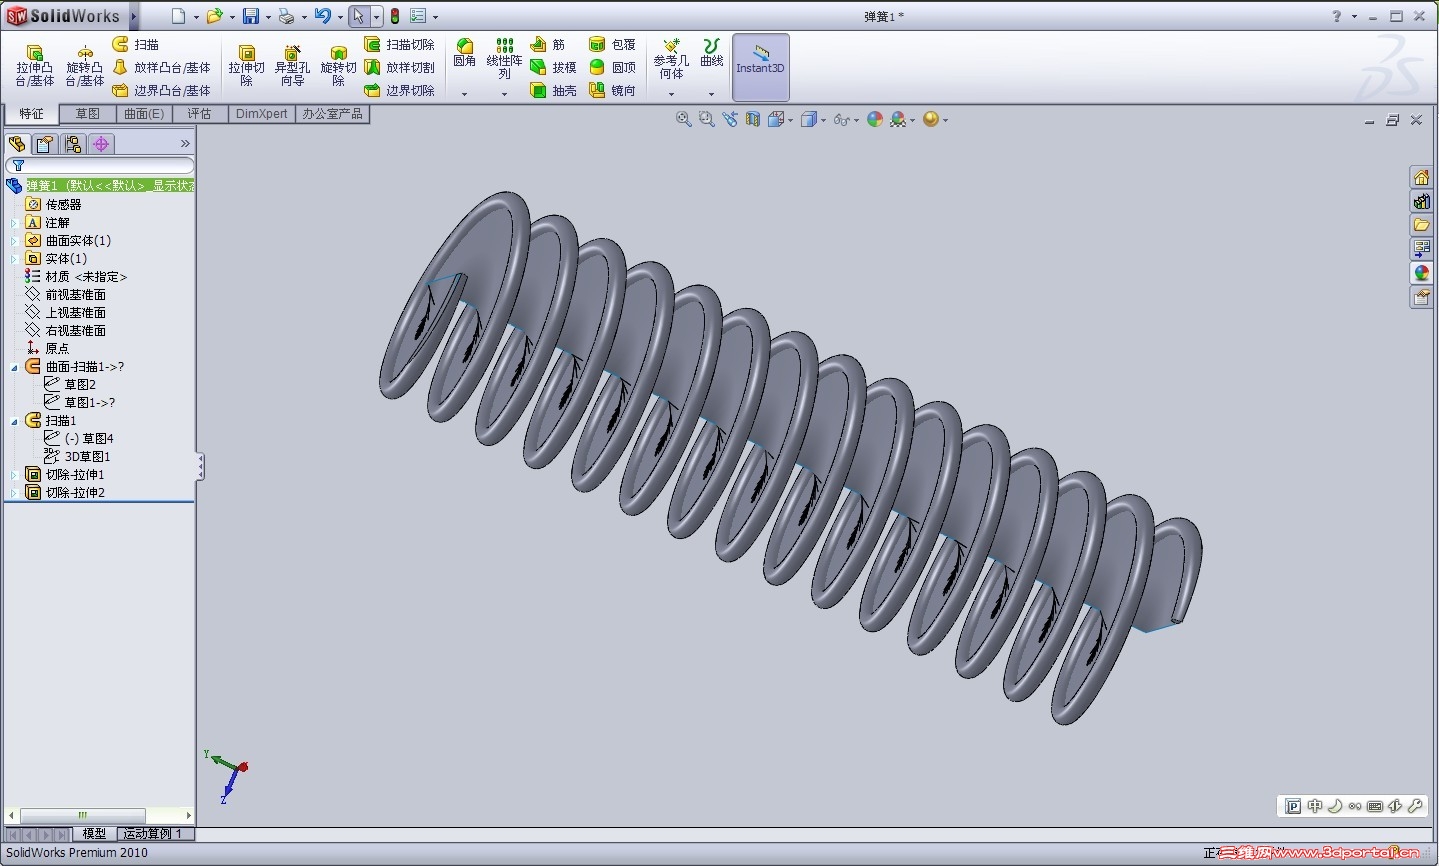Open dropdown arrow below 参考几何体
1439x866 pixels.
click(x=671, y=94)
